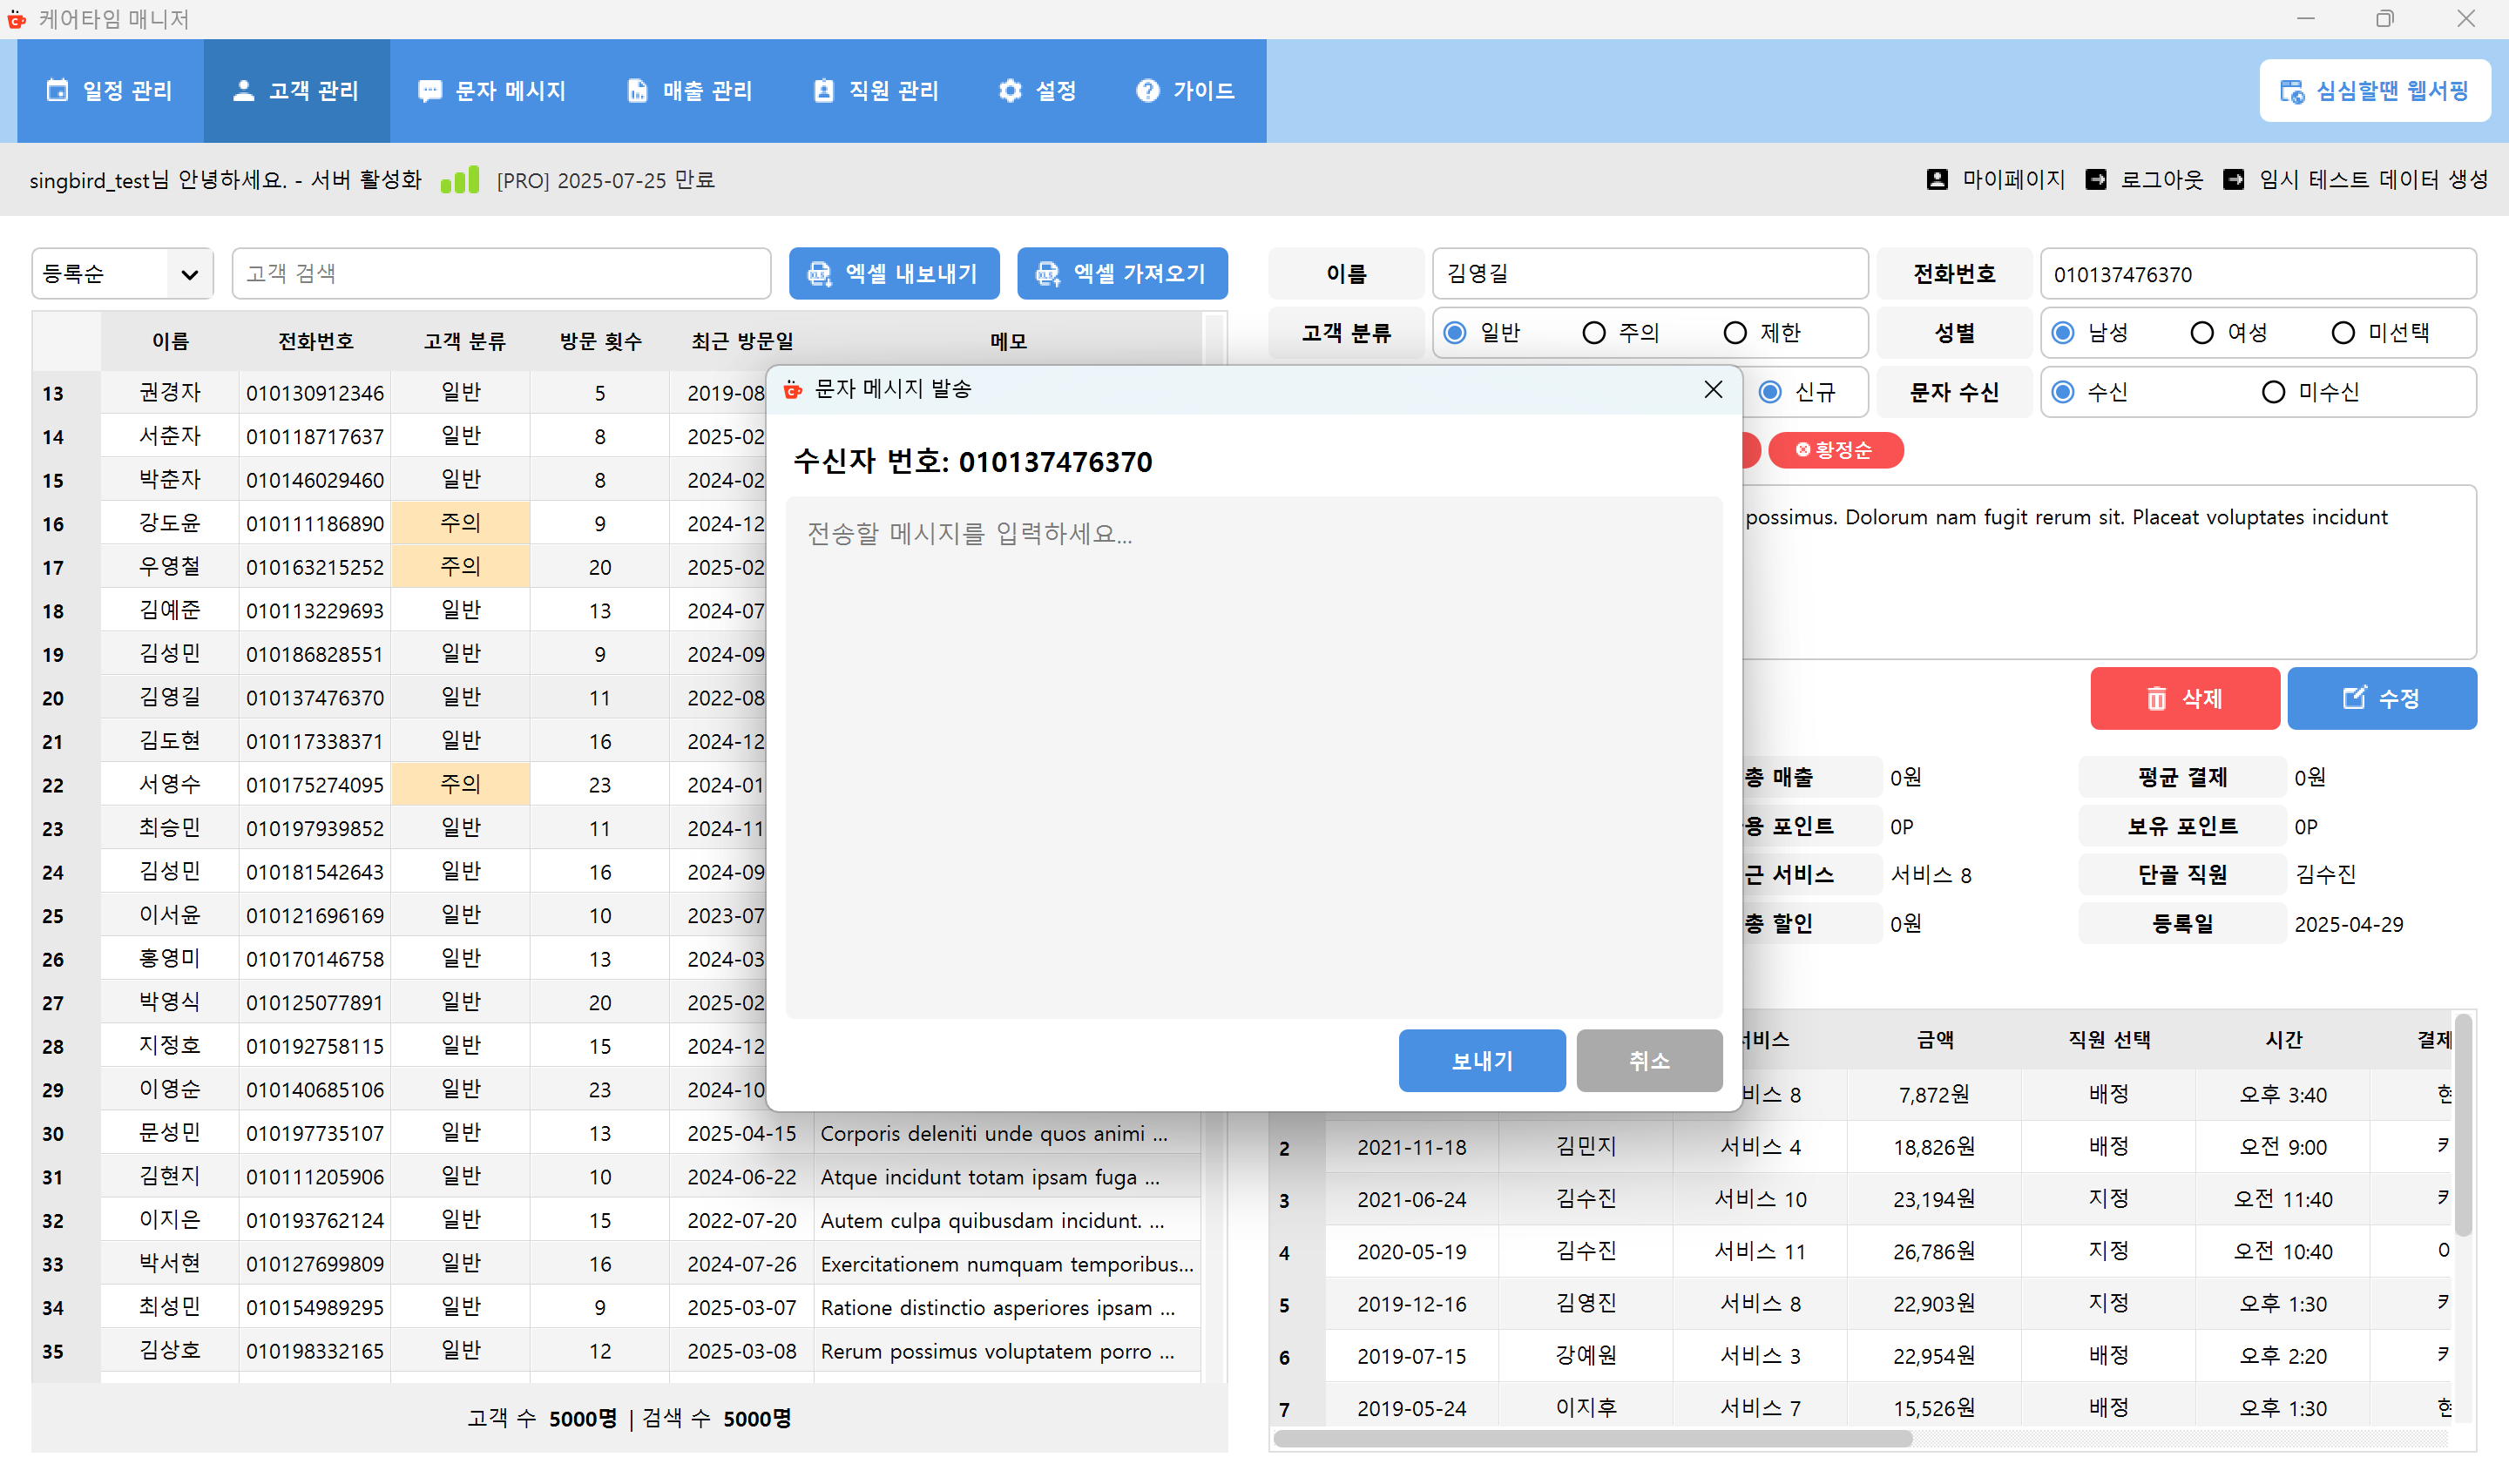Click the 로그아웃 logout icon

(x=2097, y=179)
